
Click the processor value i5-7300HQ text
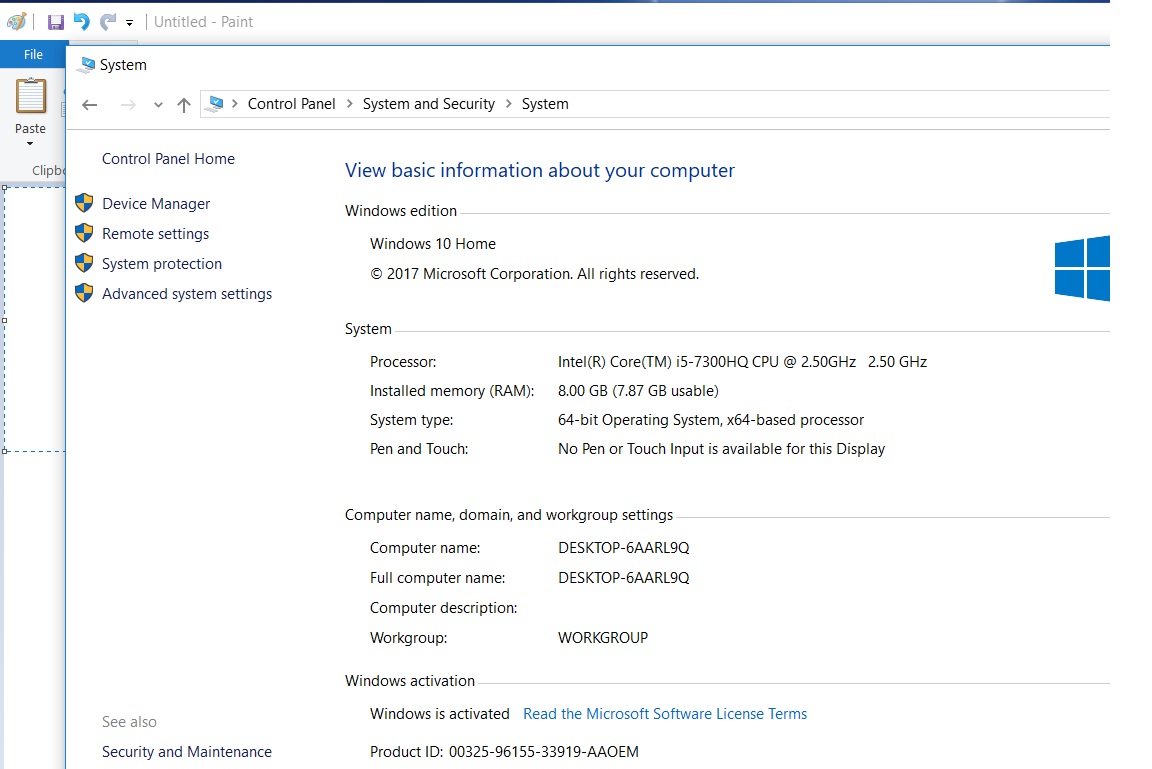pos(742,361)
